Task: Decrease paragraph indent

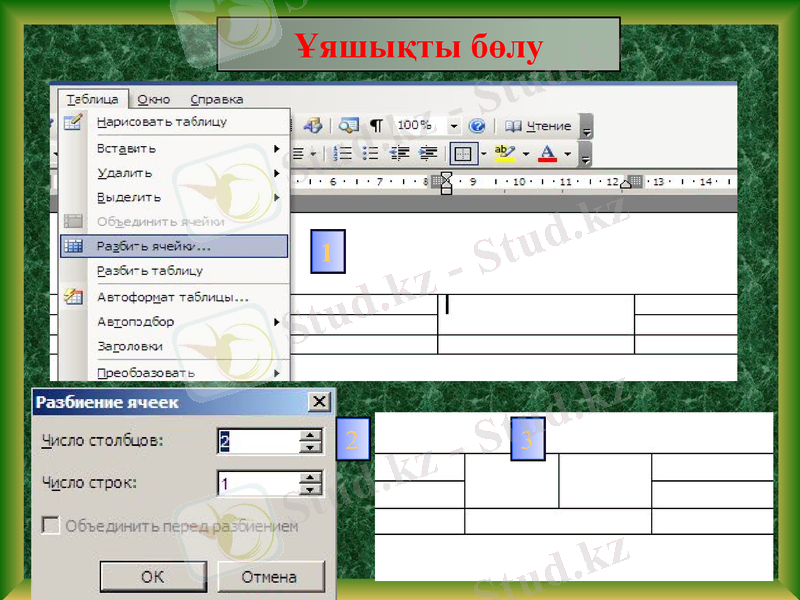Action: point(398,152)
